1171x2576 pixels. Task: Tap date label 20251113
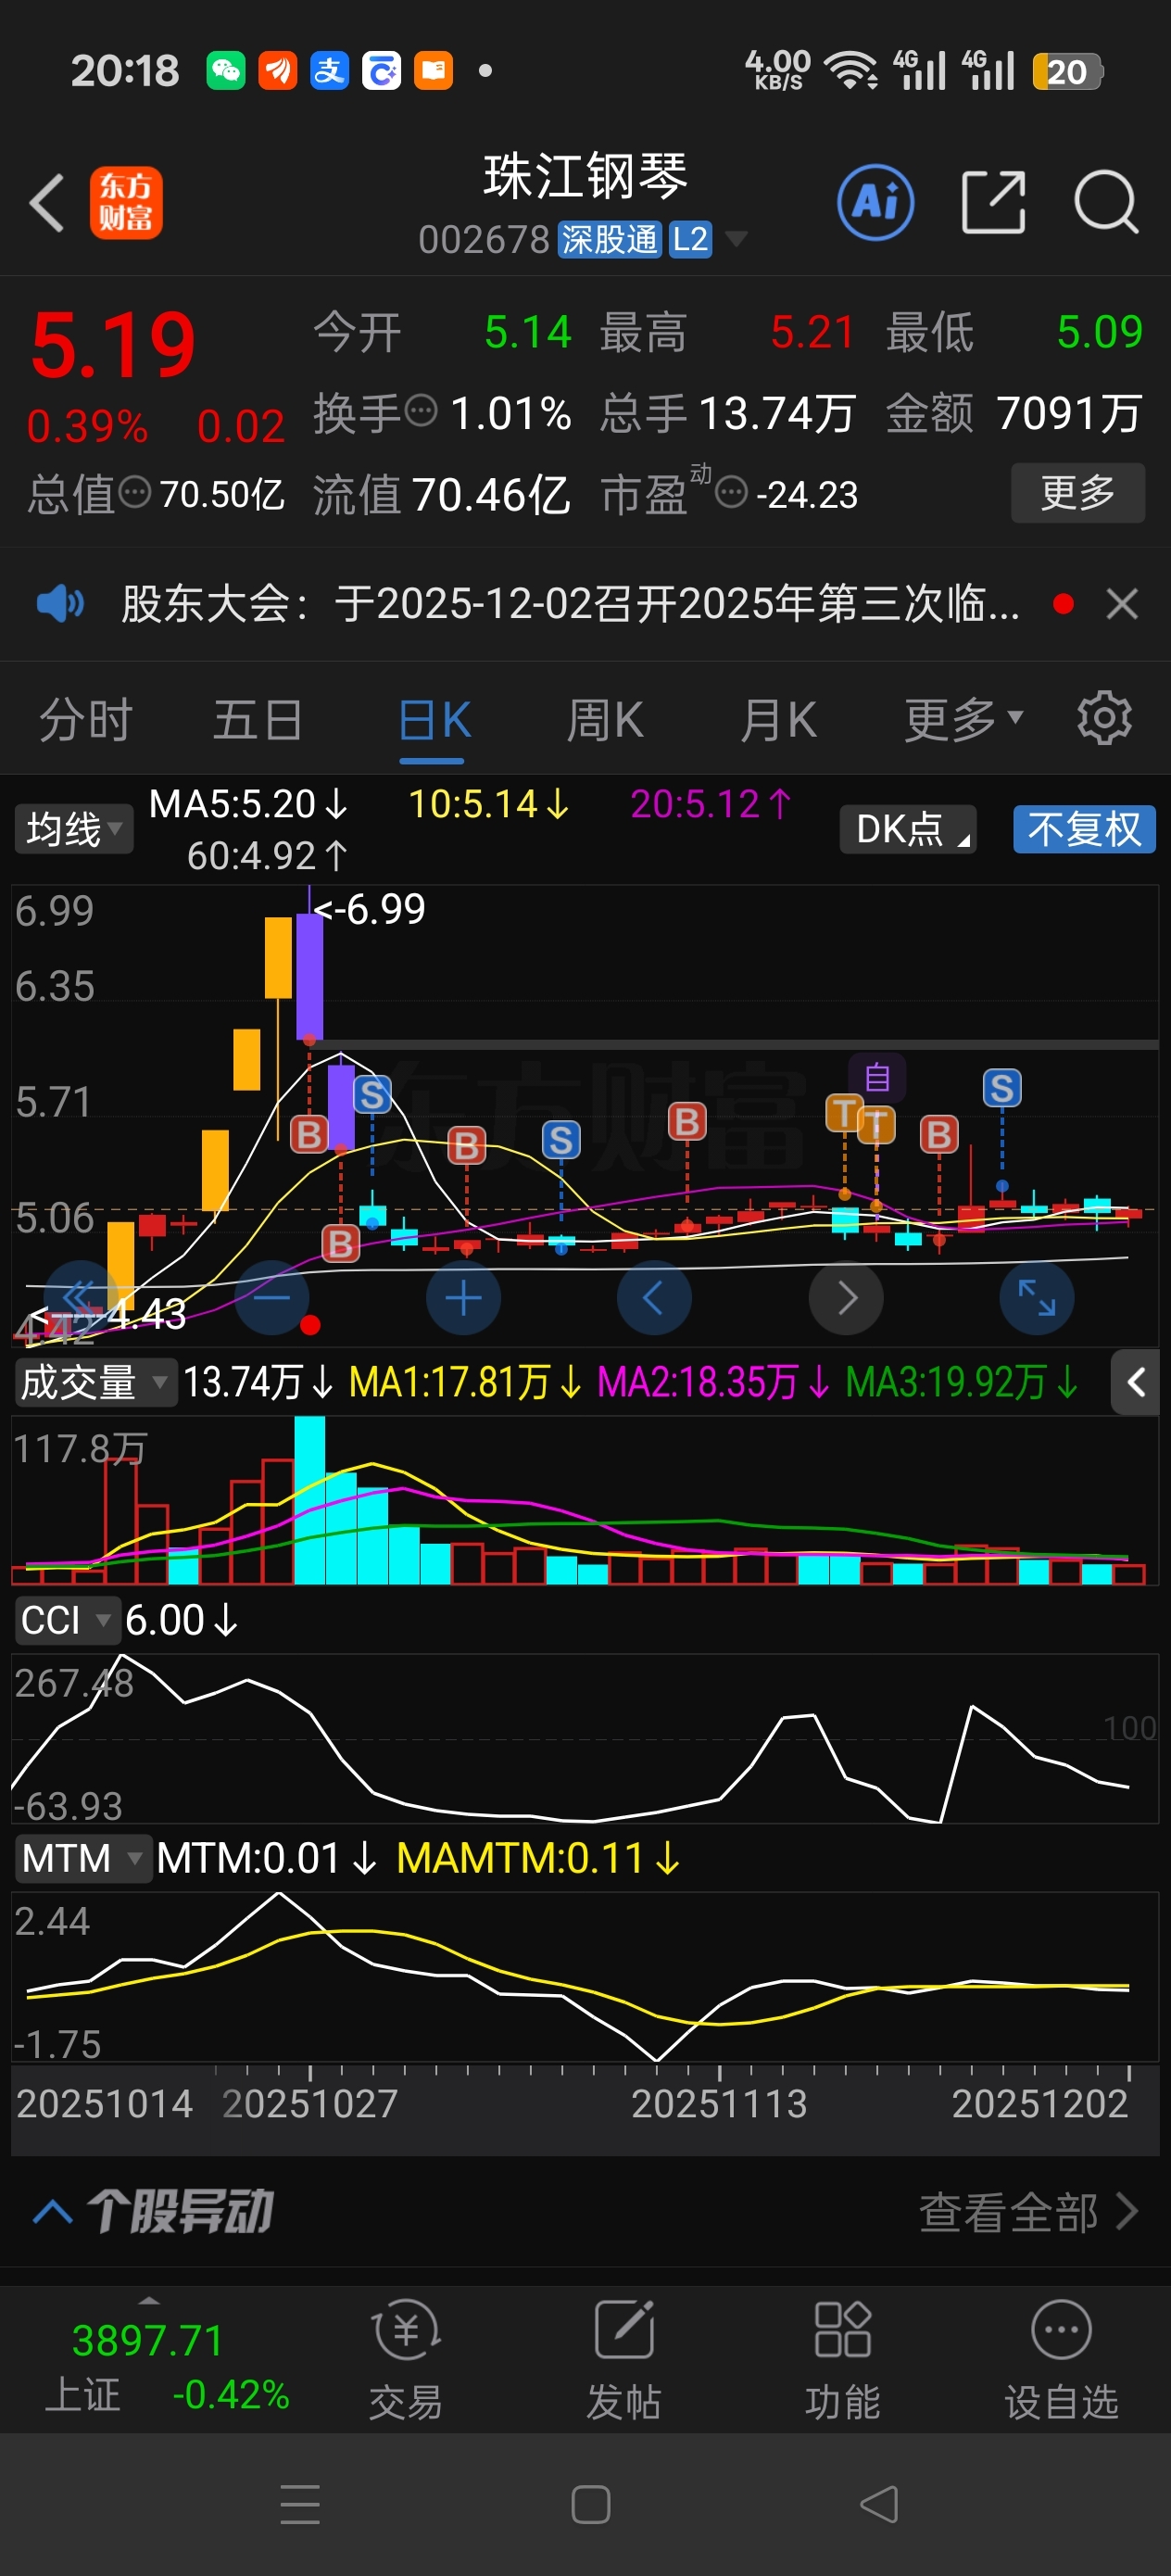pos(719,2104)
